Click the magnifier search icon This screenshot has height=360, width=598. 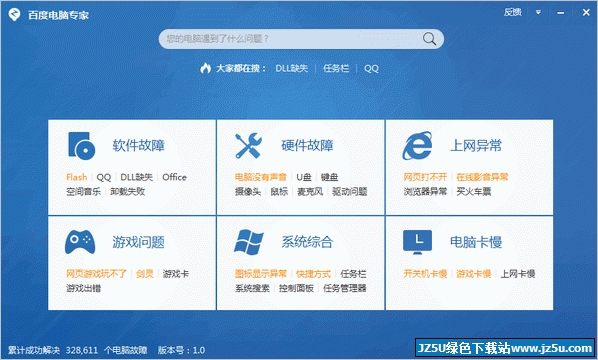(429, 39)
